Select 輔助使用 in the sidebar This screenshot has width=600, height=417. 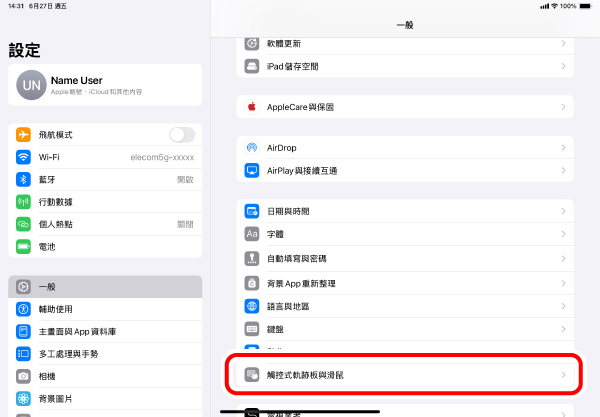[x=57, y=309]
